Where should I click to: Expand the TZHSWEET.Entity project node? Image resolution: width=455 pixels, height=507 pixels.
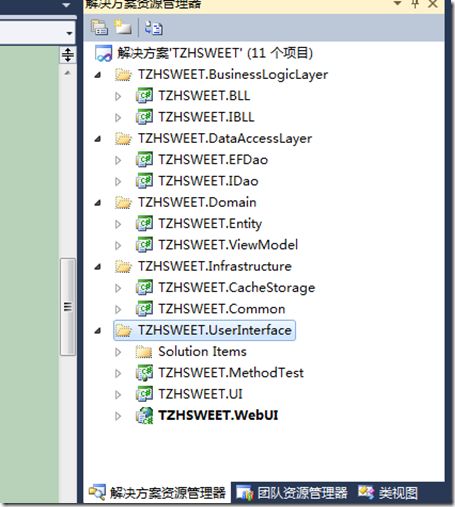tap(118, 224)
